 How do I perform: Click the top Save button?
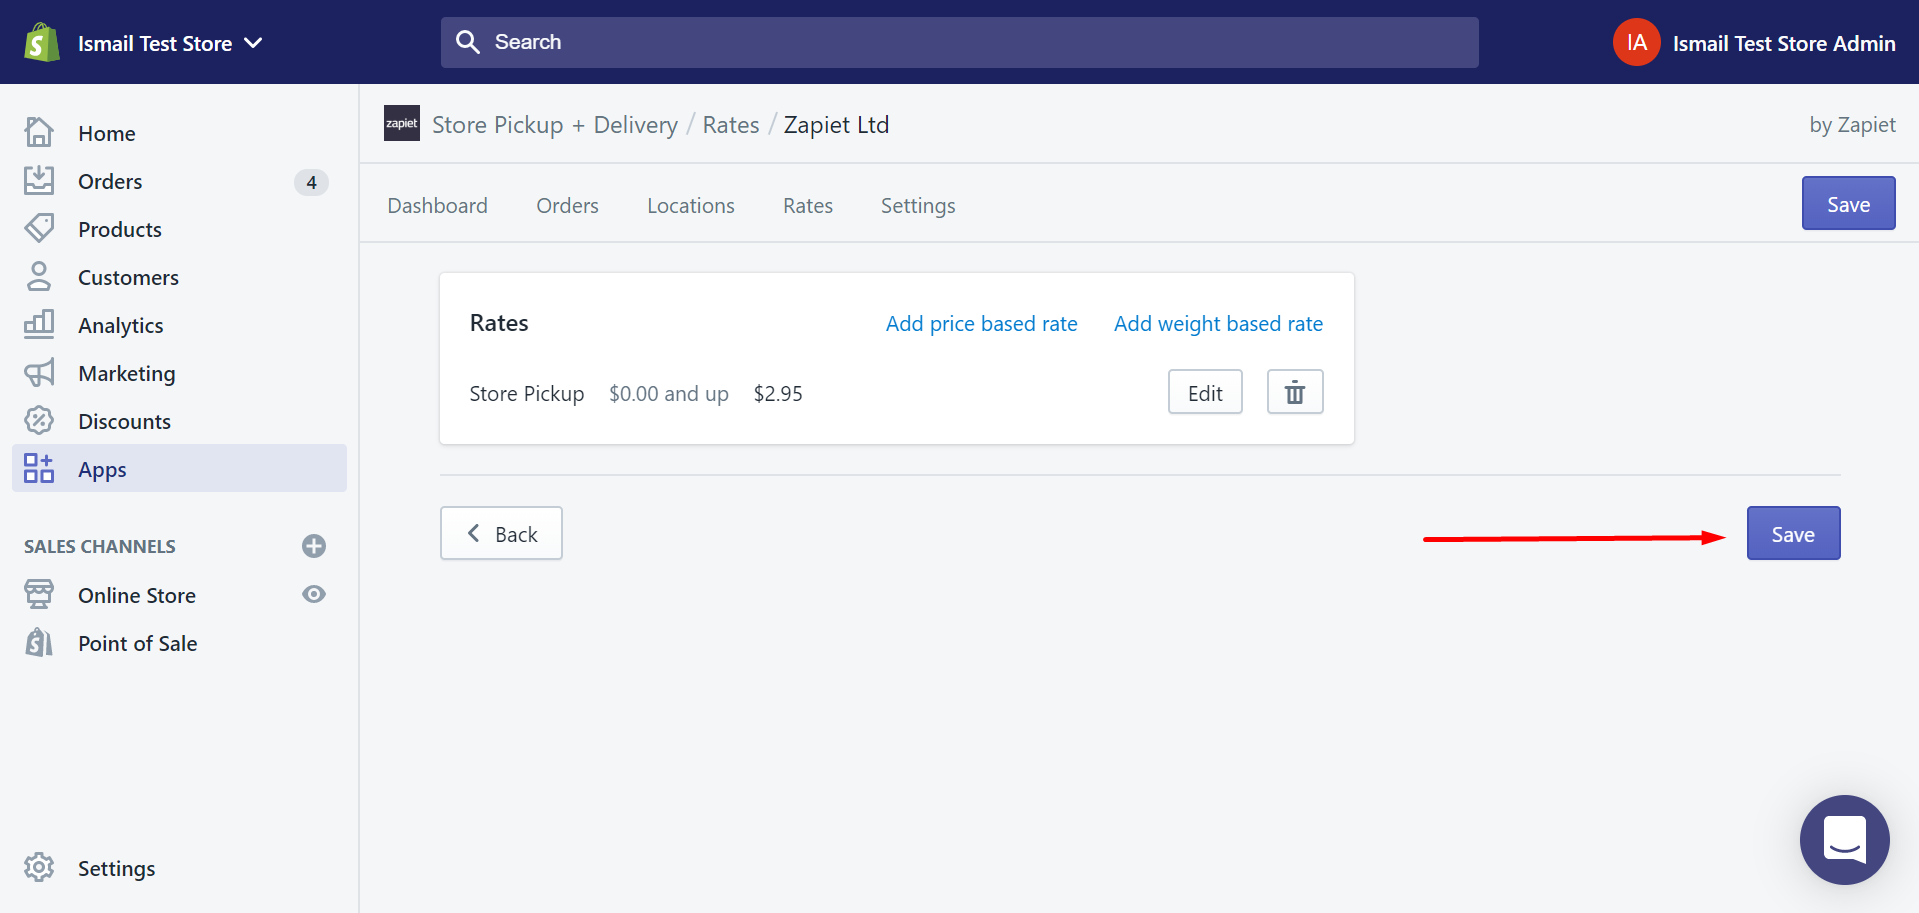tap(1848, 203)
